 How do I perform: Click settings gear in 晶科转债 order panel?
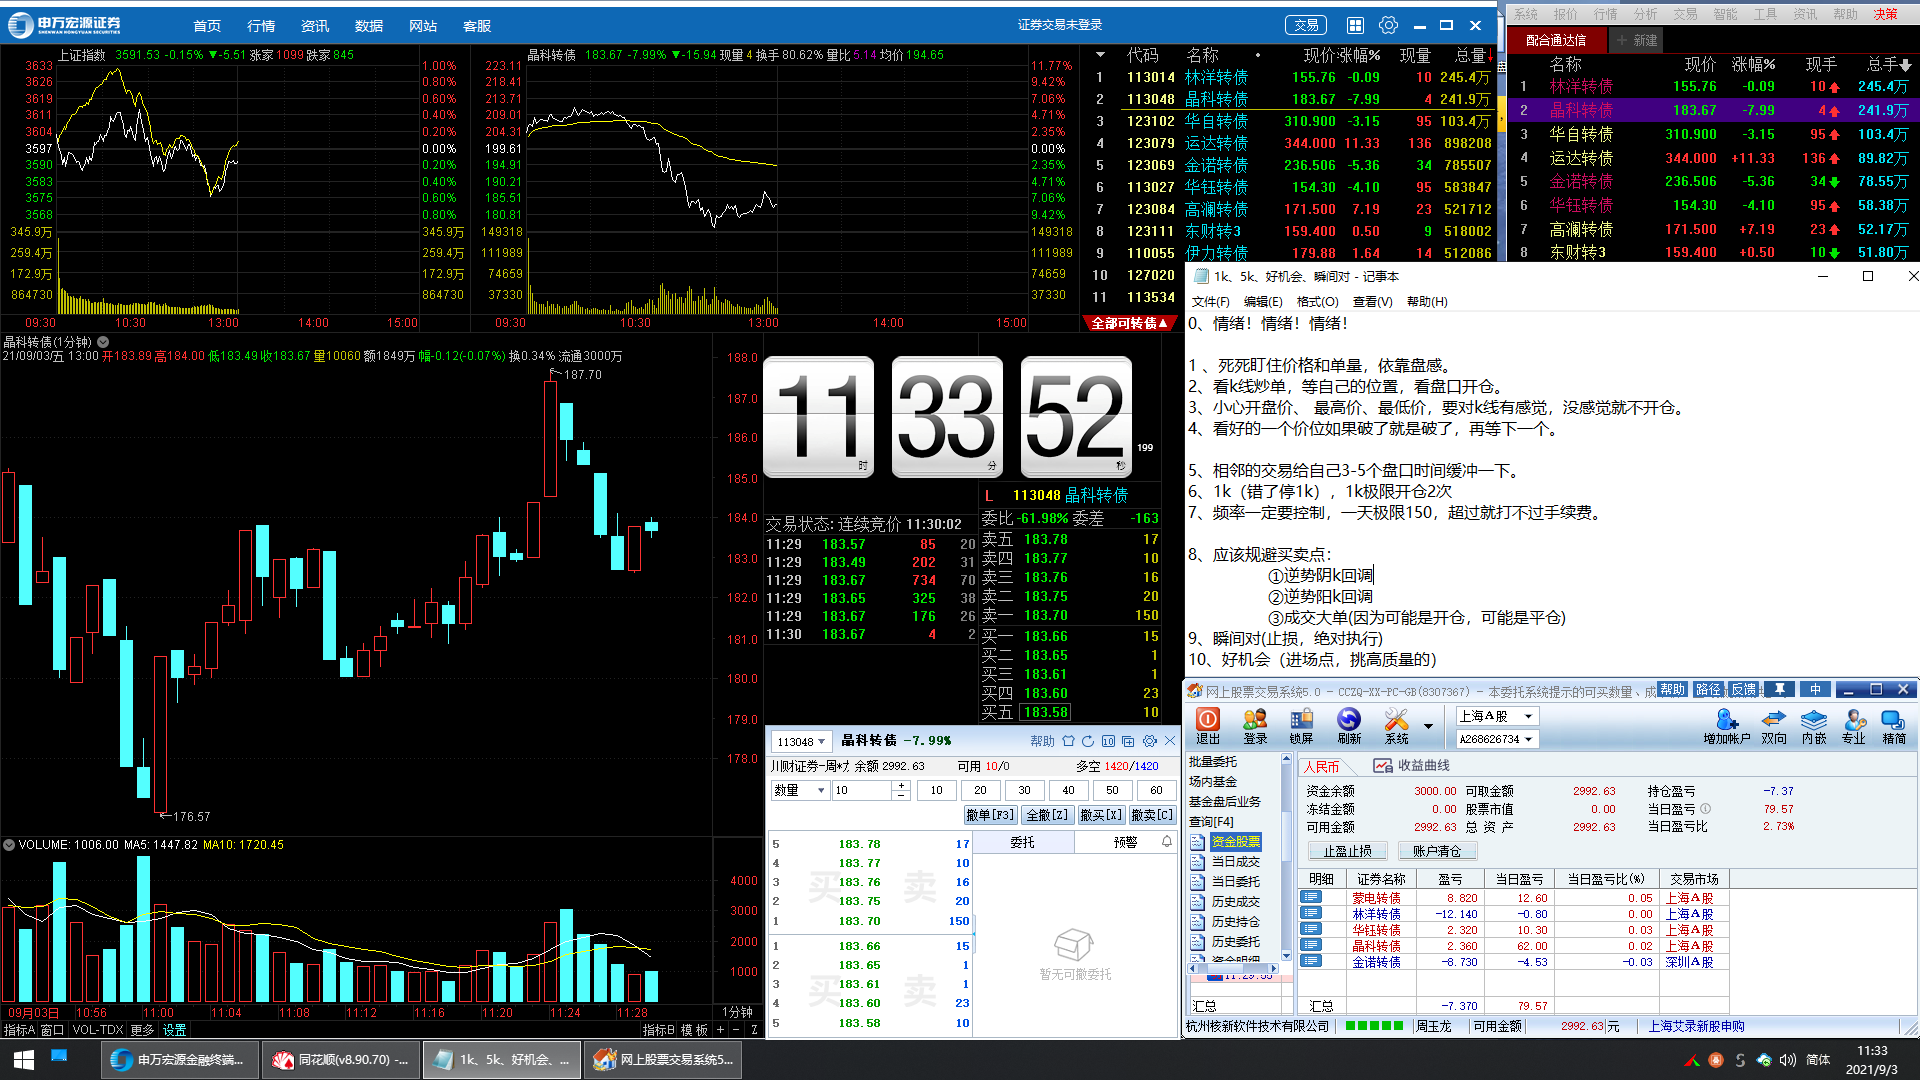point(1149,741)
